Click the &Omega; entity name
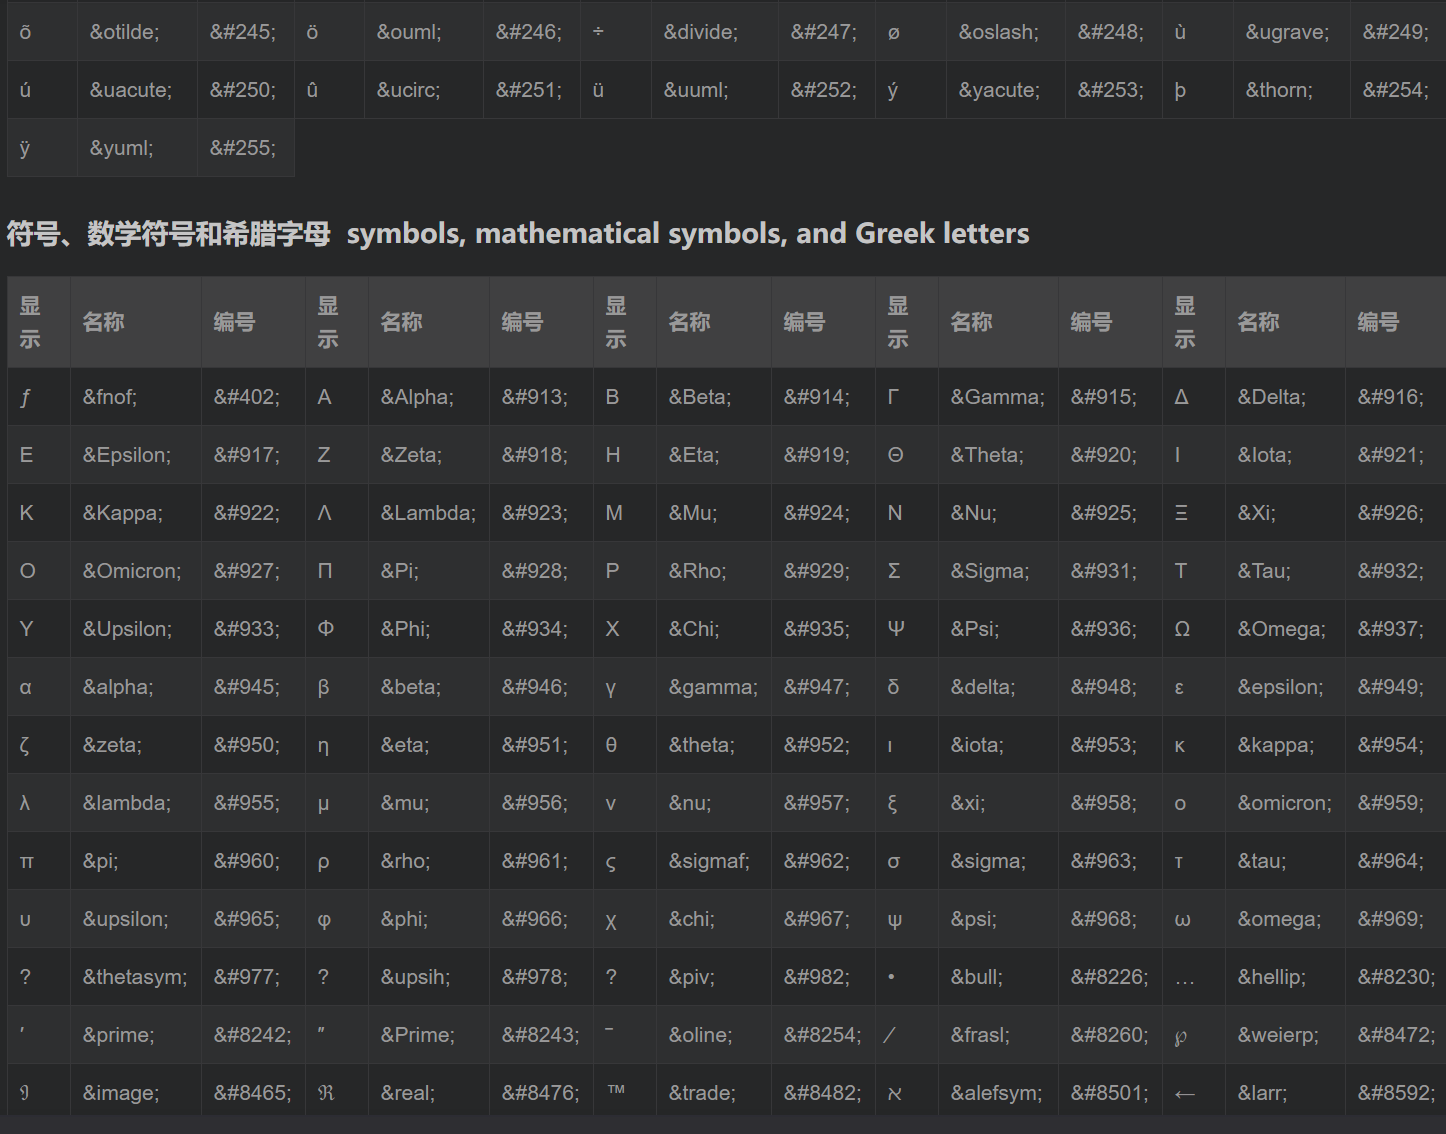Viewport: 1446px width, 1134px height. click(1282, 629)
